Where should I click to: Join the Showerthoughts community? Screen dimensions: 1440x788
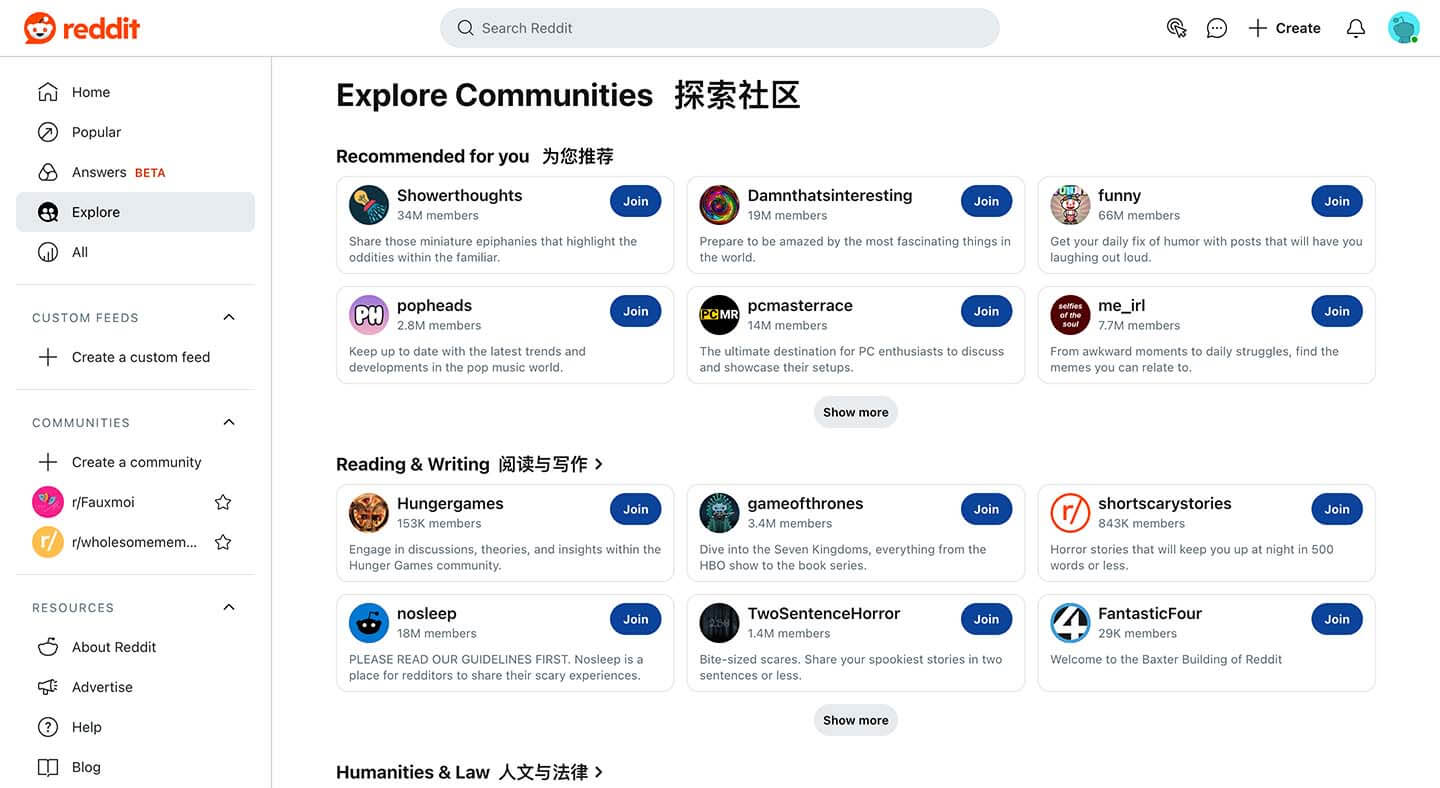(x=636, y=201)
